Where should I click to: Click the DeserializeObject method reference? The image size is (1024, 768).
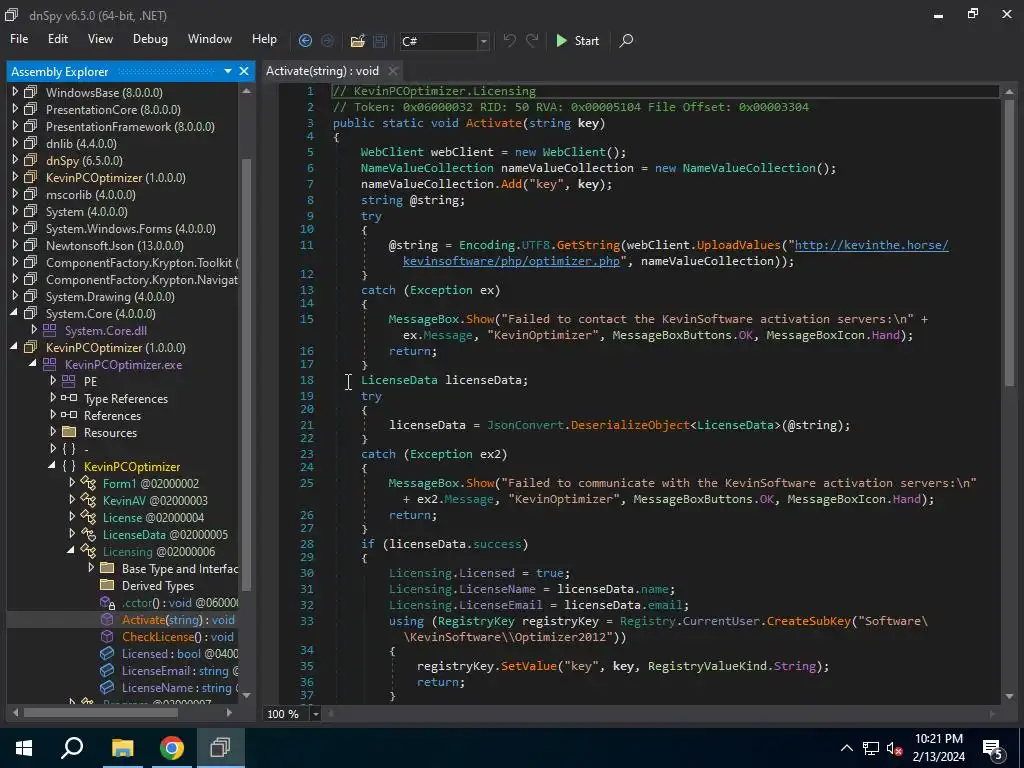tap(630, 425)
